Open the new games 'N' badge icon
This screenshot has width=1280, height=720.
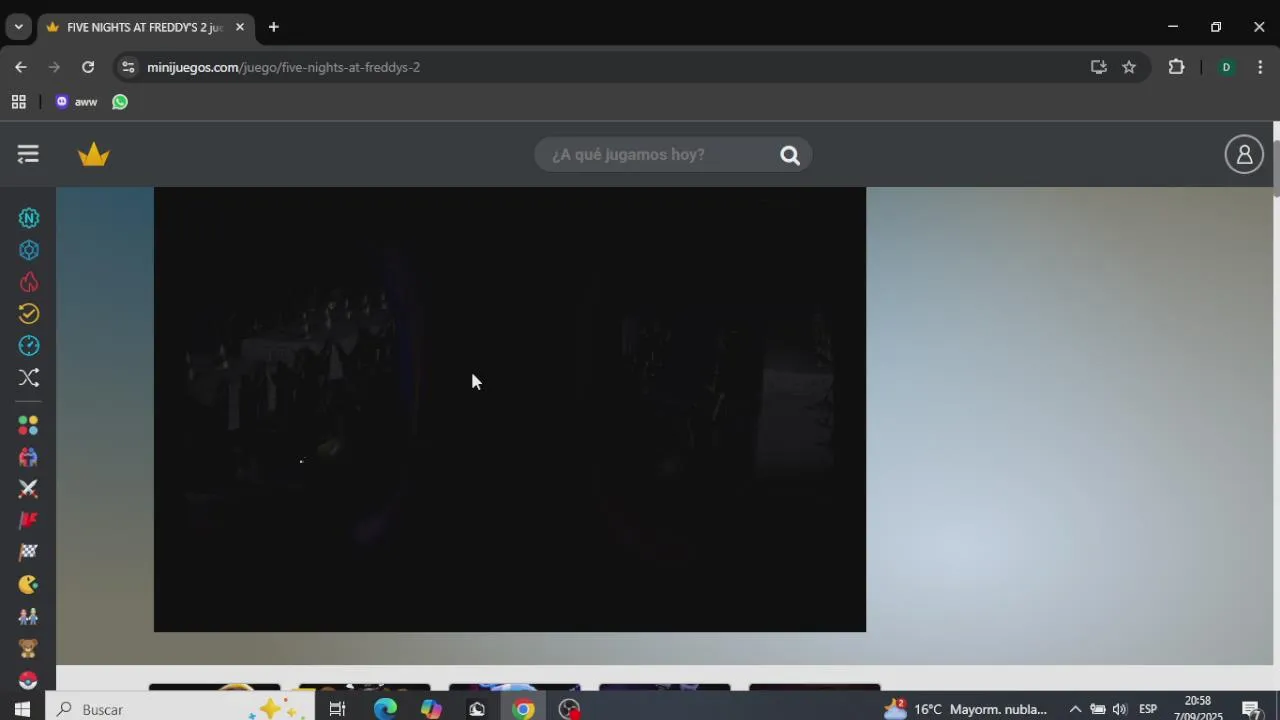click(28, 218)
